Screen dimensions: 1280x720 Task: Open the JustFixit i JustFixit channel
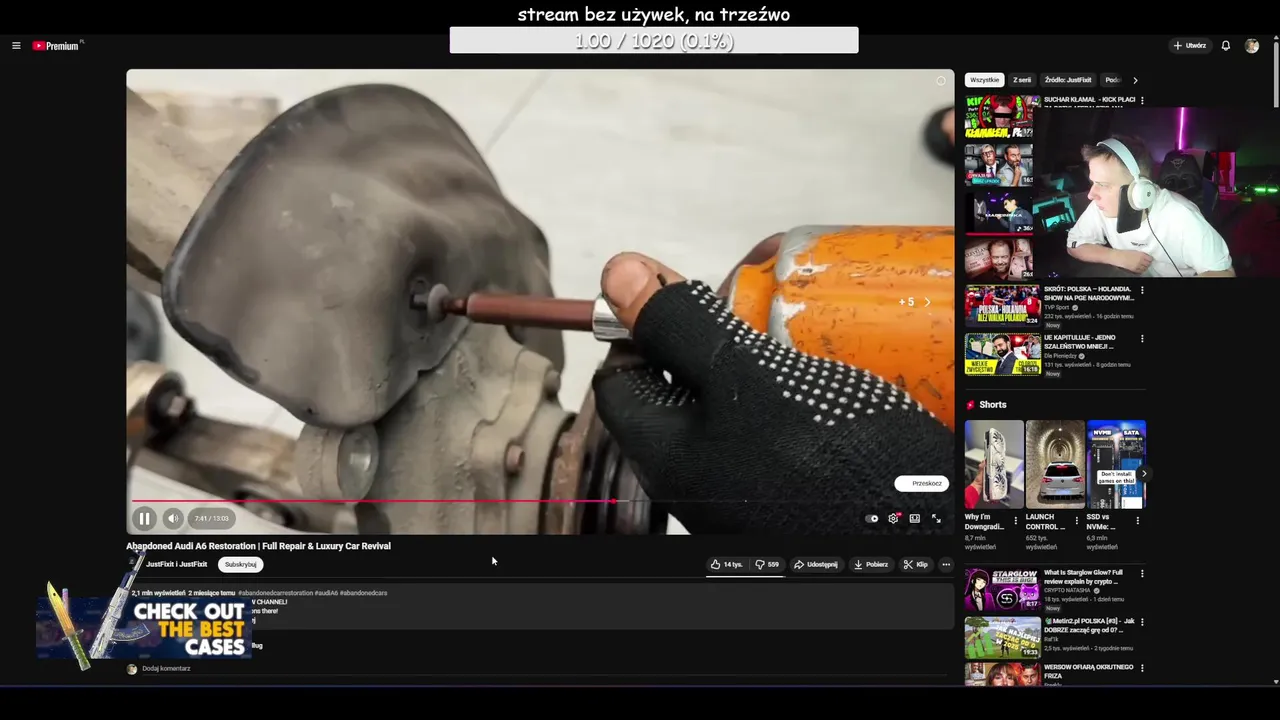pyautogui.click(x=176, y=564)
